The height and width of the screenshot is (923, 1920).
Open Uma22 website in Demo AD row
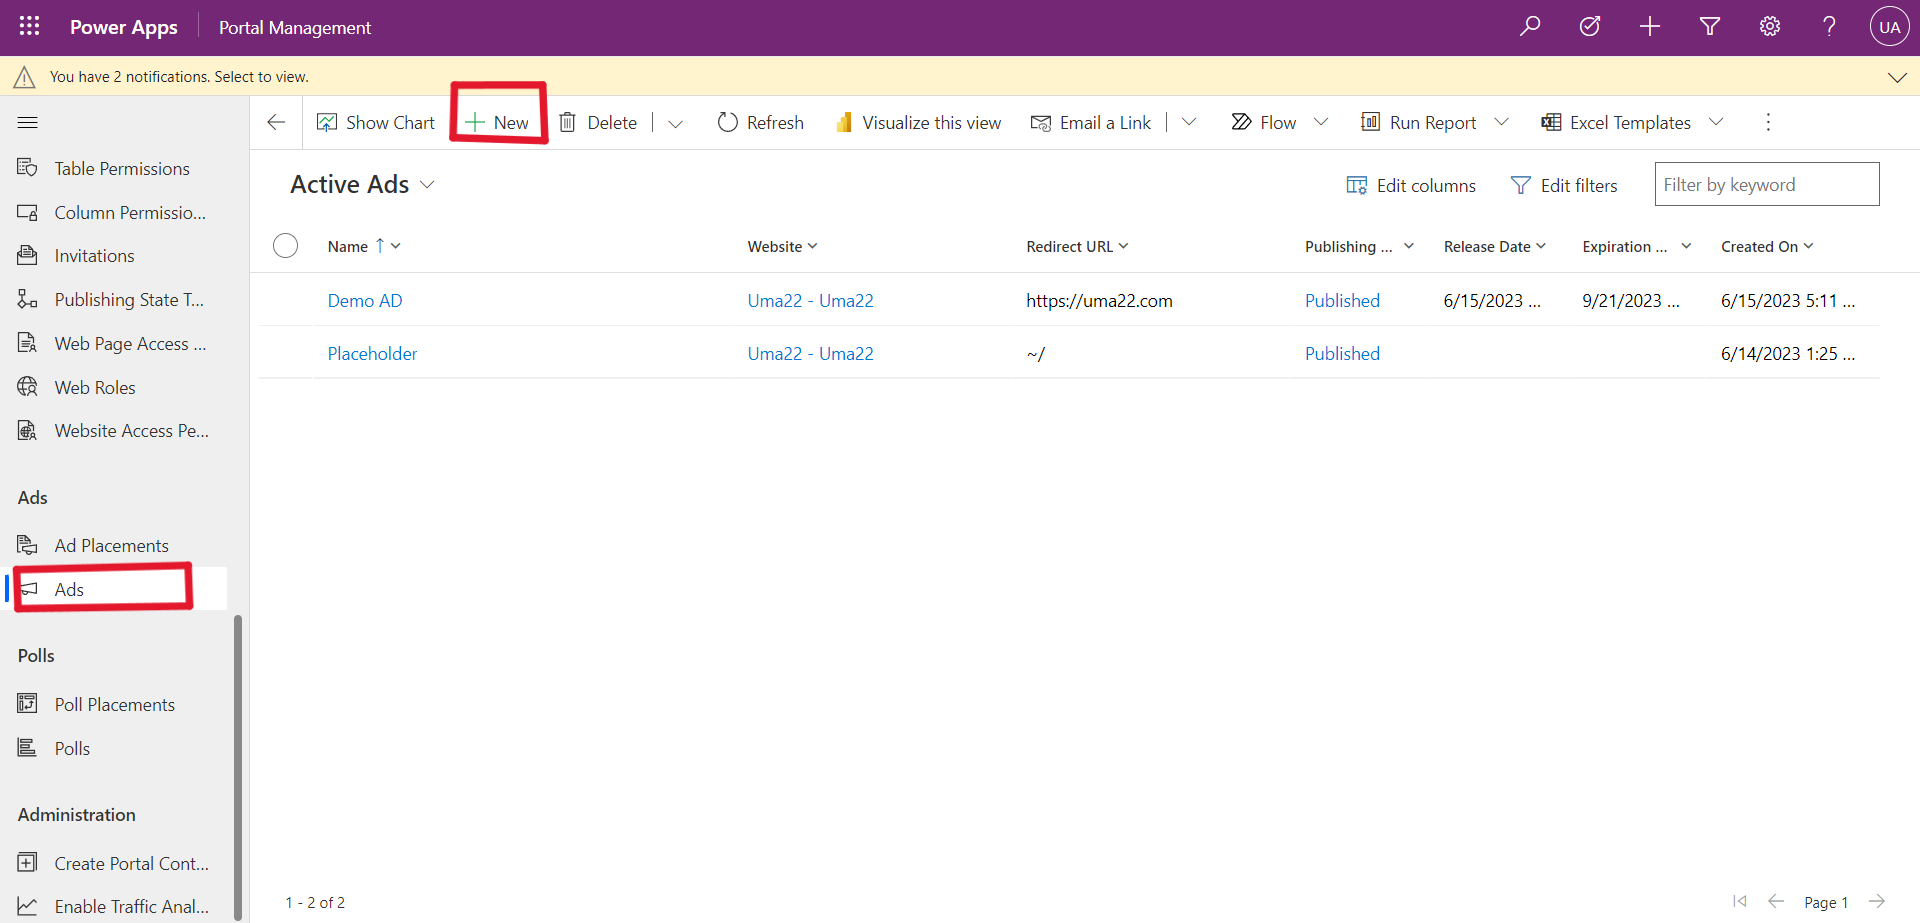coord(810,301)
